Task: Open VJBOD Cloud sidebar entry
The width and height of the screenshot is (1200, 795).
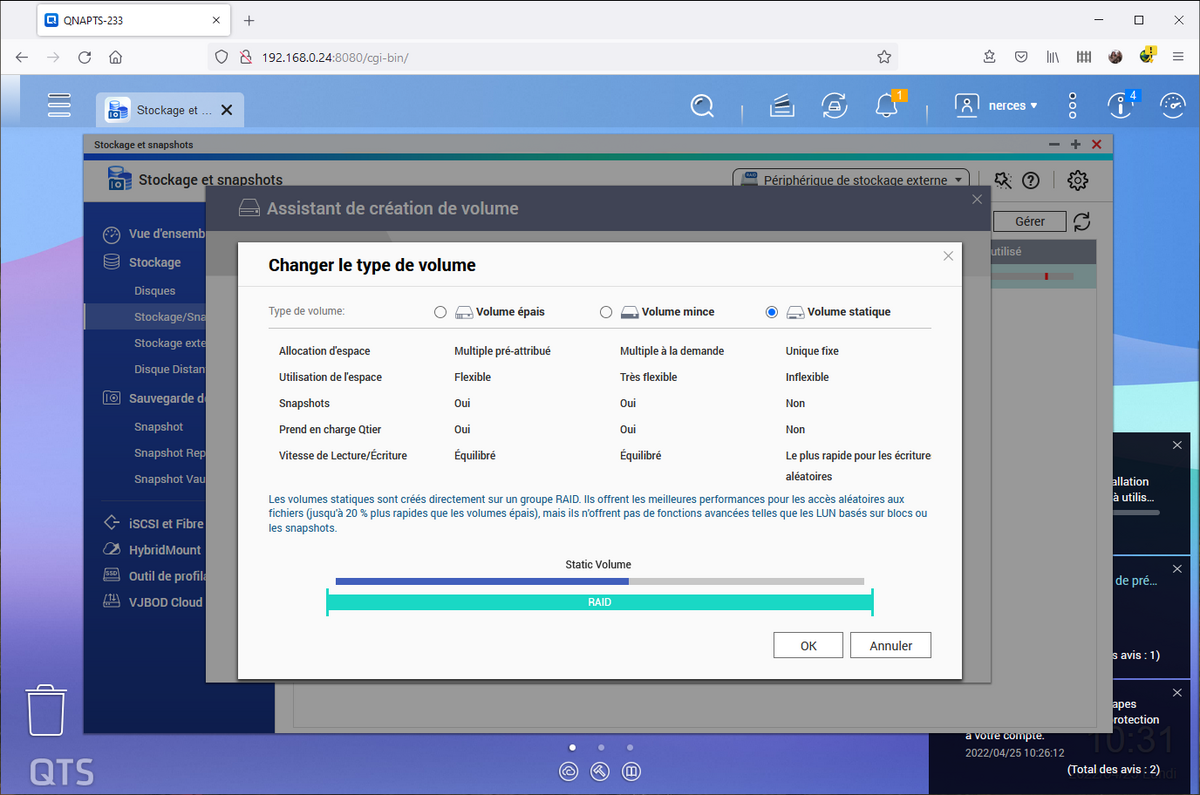Action: click(x=154, y=602)
